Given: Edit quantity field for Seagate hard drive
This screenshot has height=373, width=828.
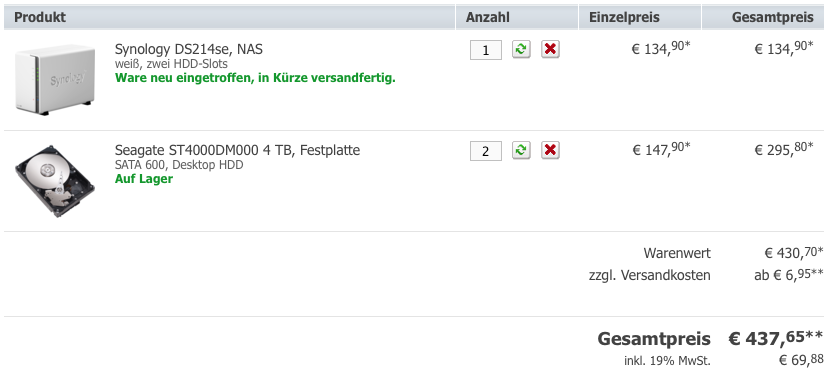Looking at the screenshot, I should point(486,151).
